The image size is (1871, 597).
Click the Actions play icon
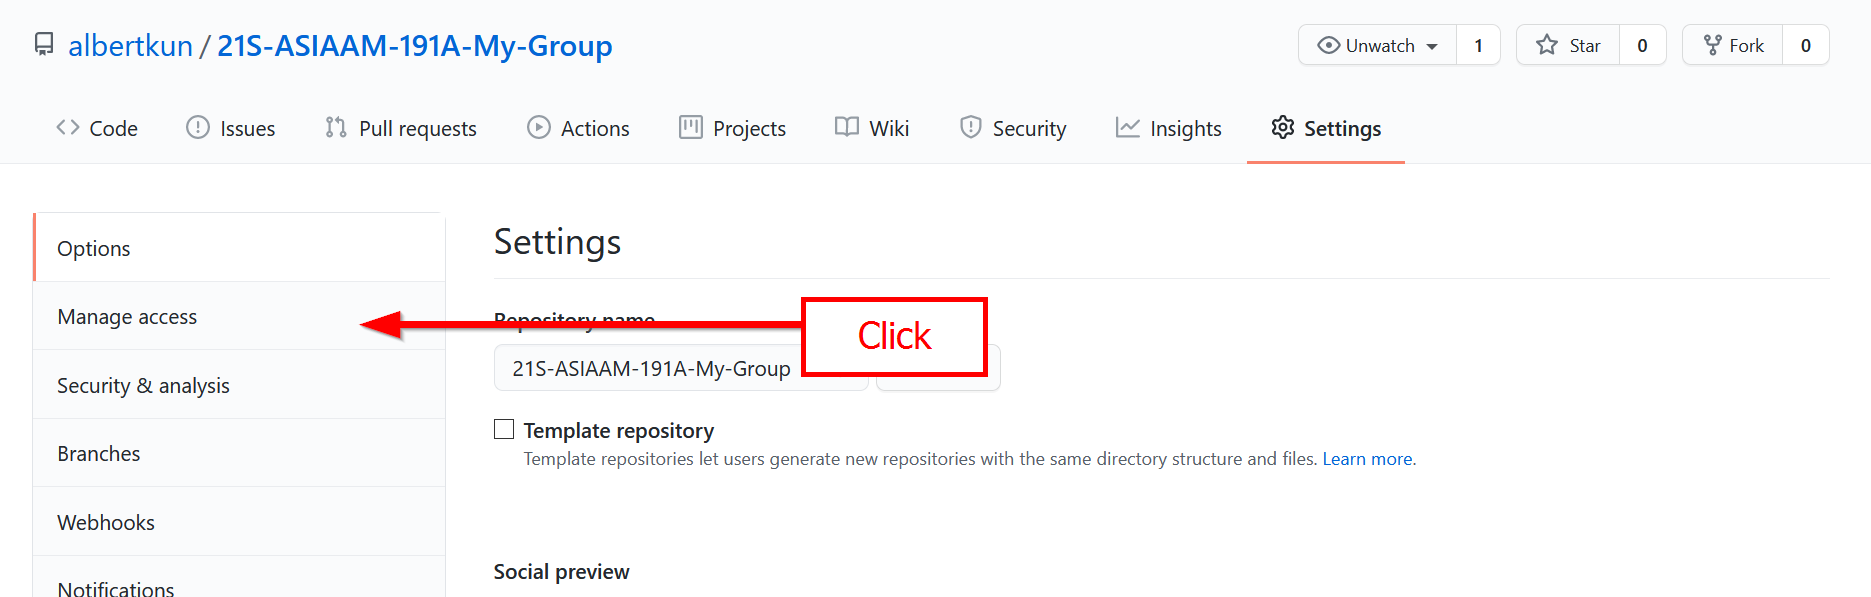pyautogui.click(x=539, y=128)
